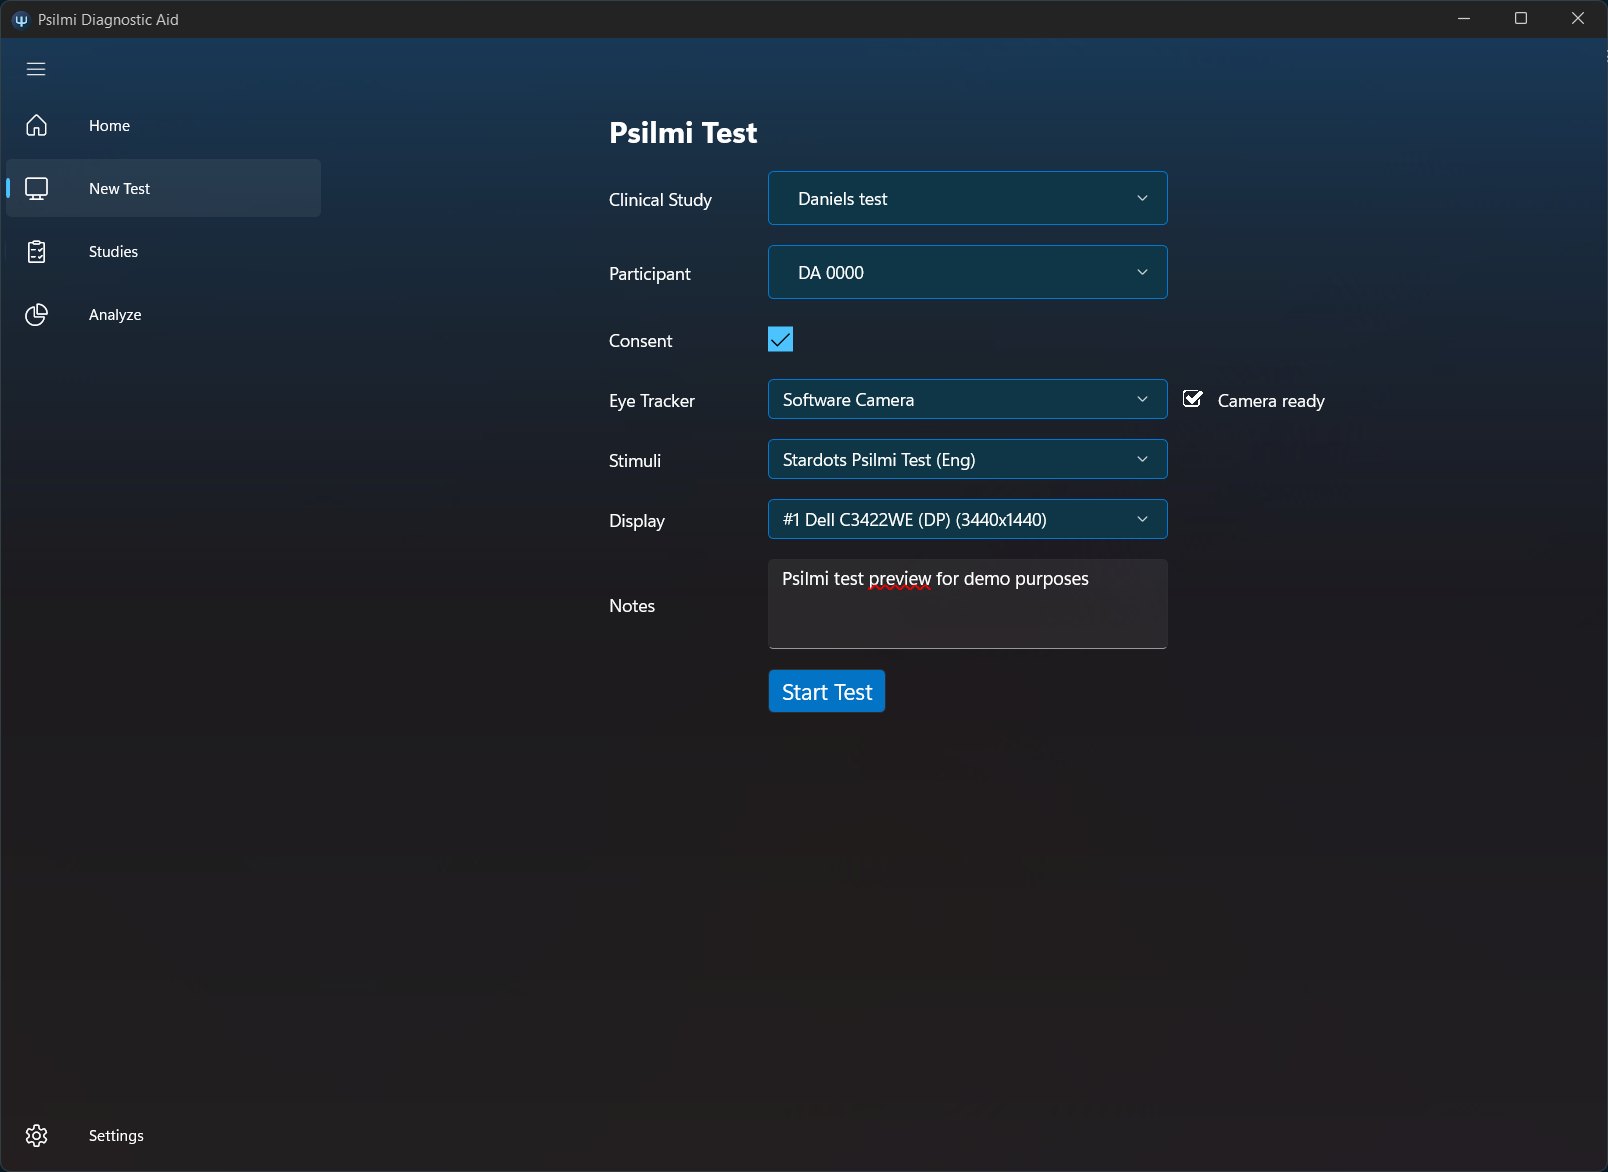The width and height of the screenshot is (1608, 1172).
Task: Toggle the hamburger navigation menu
Action: coord(36,69)
